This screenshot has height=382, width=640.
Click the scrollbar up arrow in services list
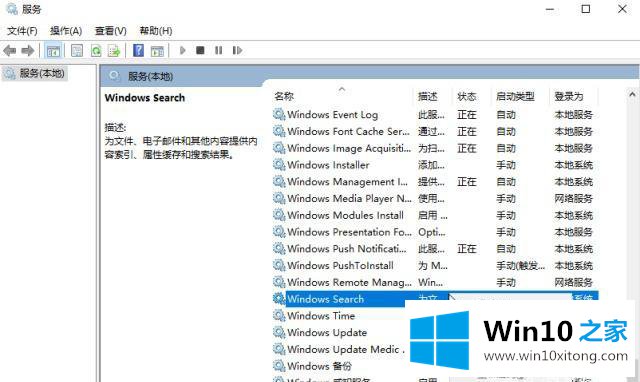(632, 94)
